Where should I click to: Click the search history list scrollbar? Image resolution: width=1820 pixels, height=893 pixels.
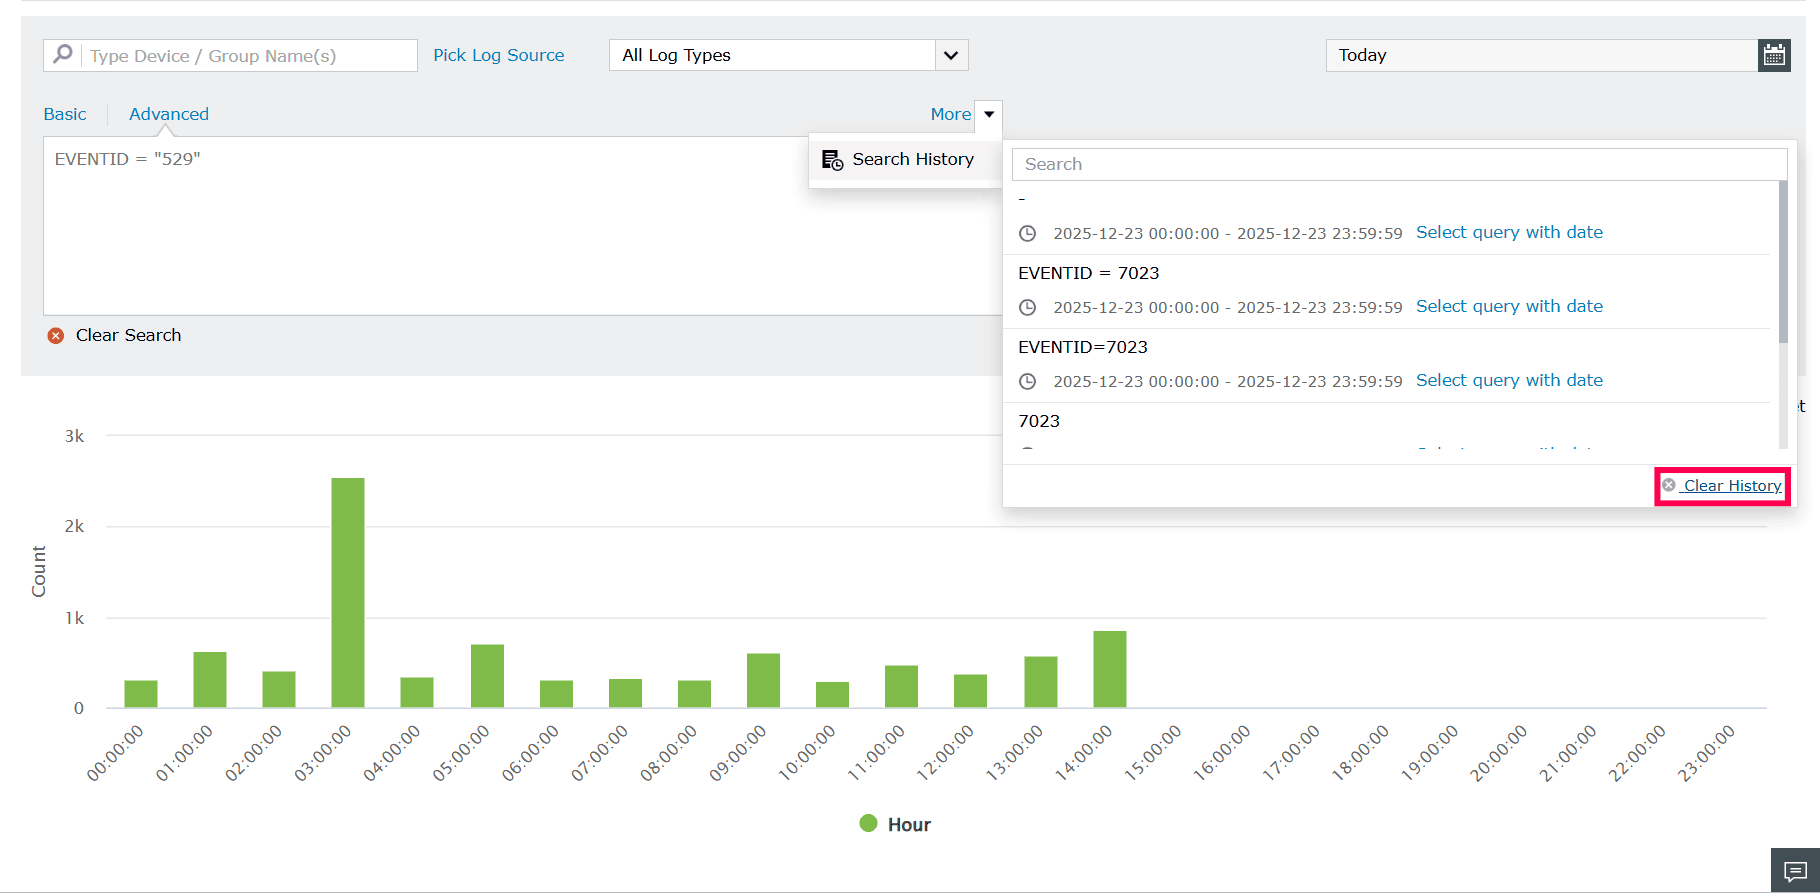pos(1783,262)
